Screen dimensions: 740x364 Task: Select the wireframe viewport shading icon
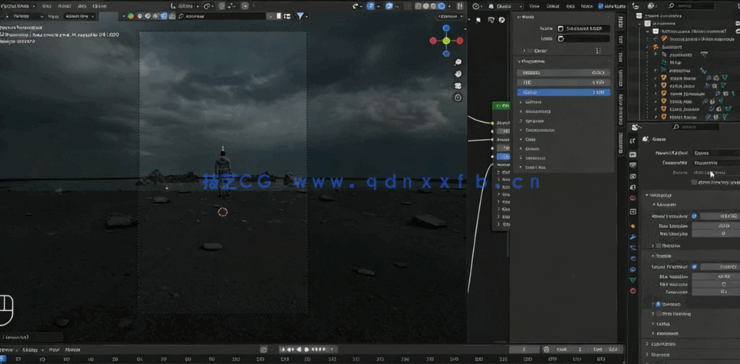pyautogui.click(x=419, y=6)
